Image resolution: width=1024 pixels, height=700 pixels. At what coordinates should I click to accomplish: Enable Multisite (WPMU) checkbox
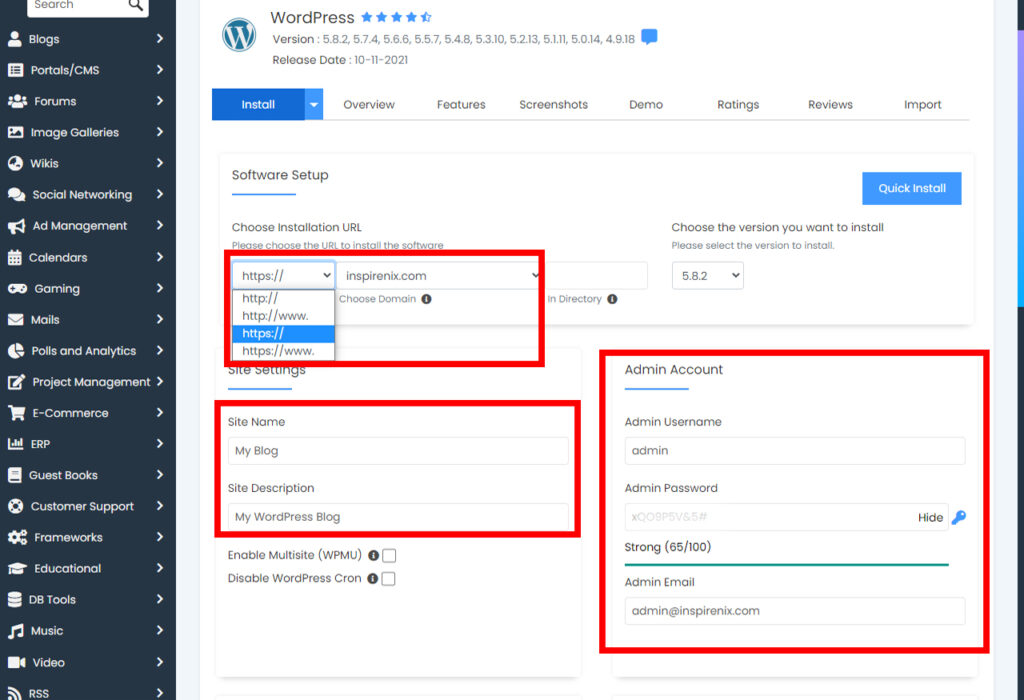(389, 556)
